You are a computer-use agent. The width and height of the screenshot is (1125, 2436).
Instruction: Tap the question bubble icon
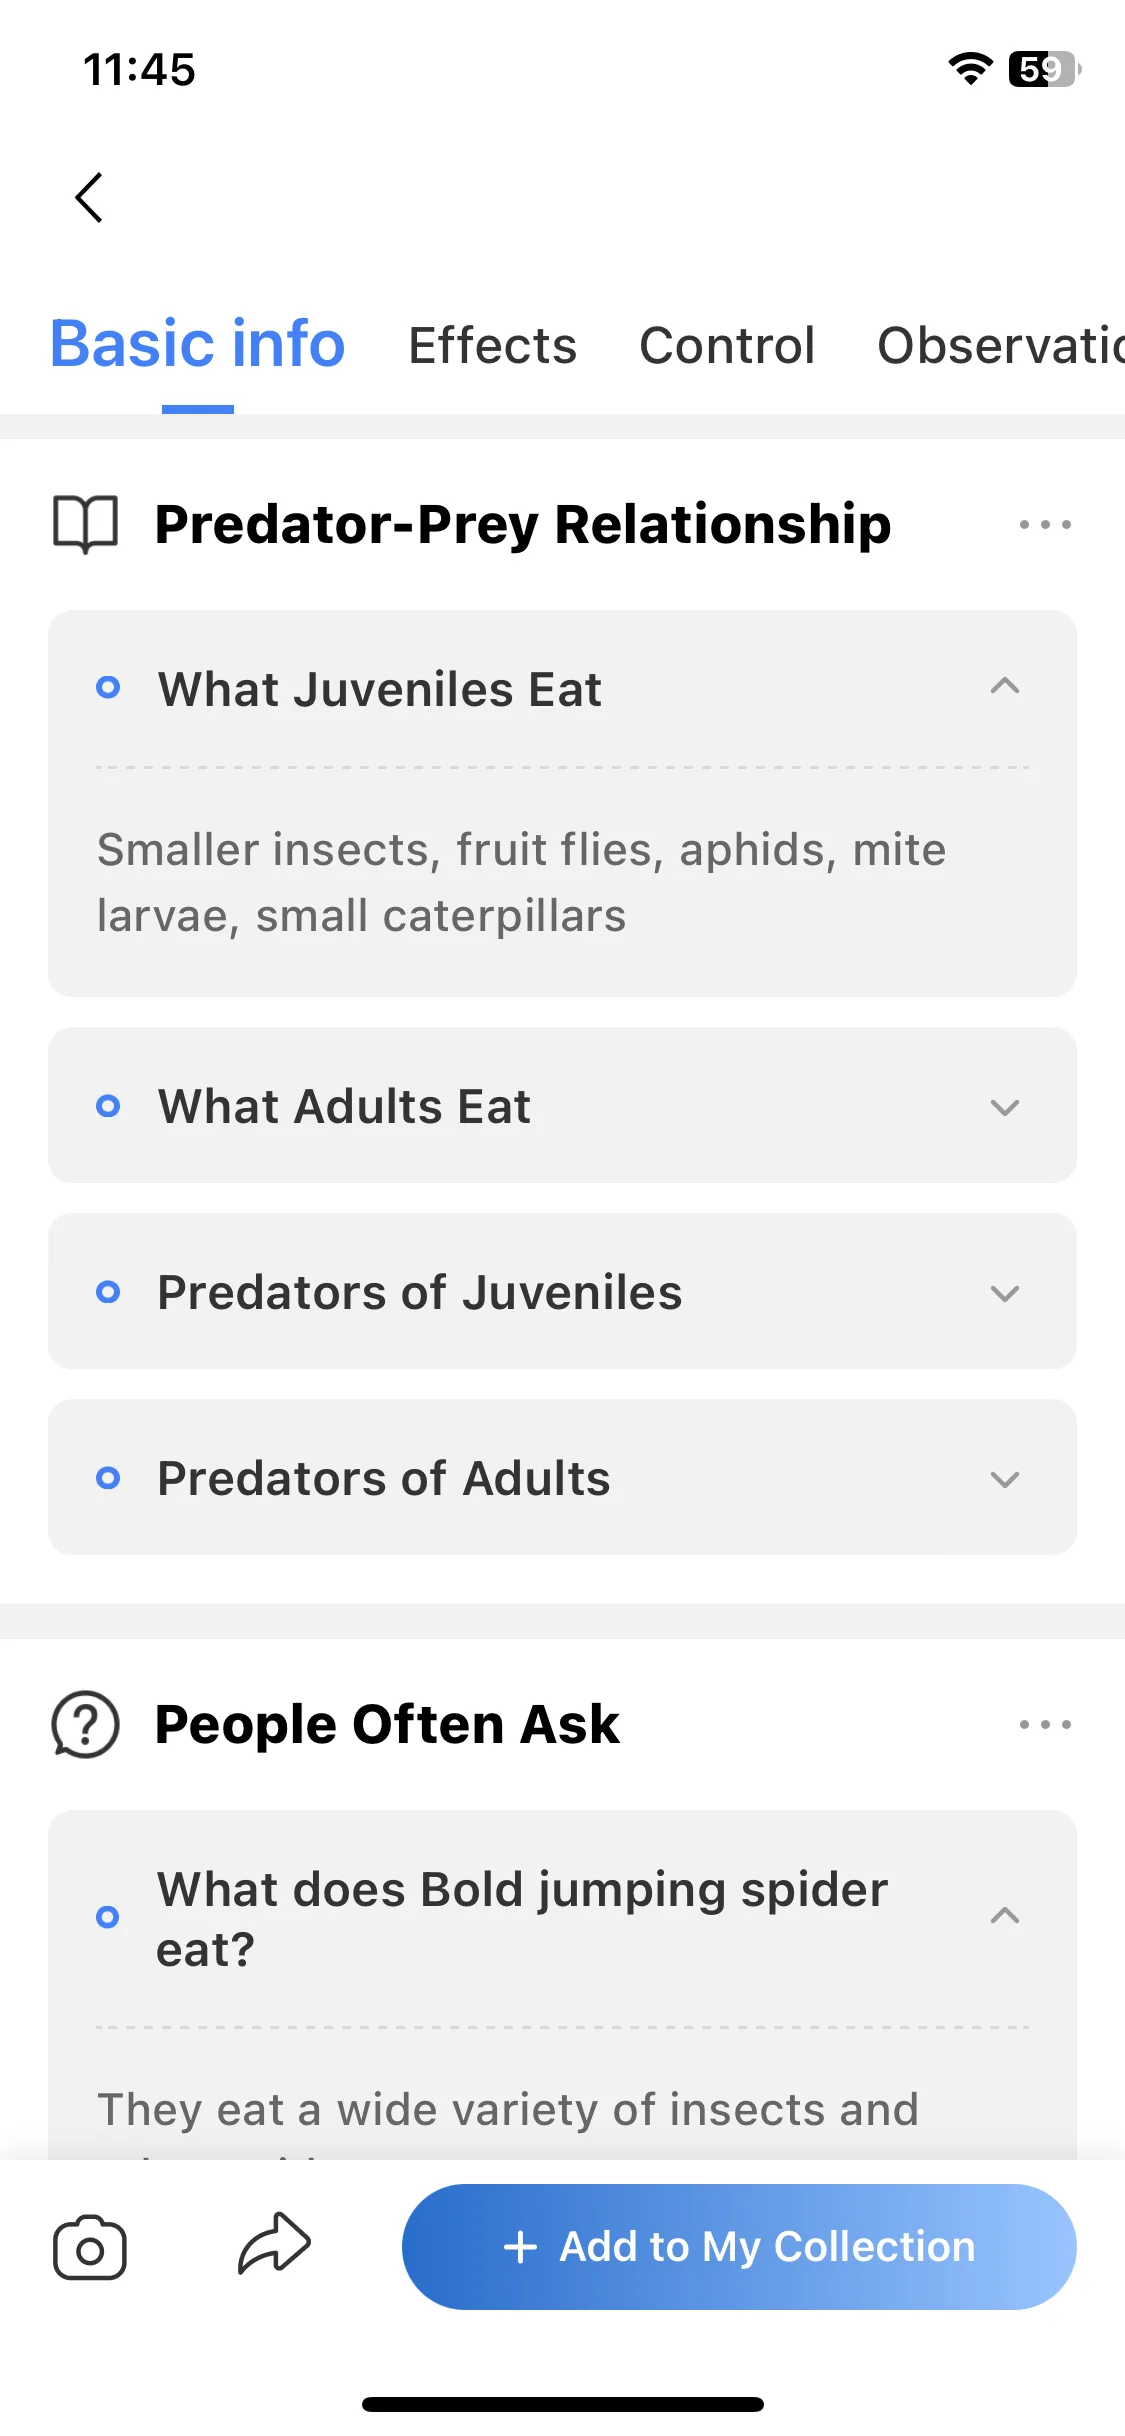click(x=85, y=1724)
